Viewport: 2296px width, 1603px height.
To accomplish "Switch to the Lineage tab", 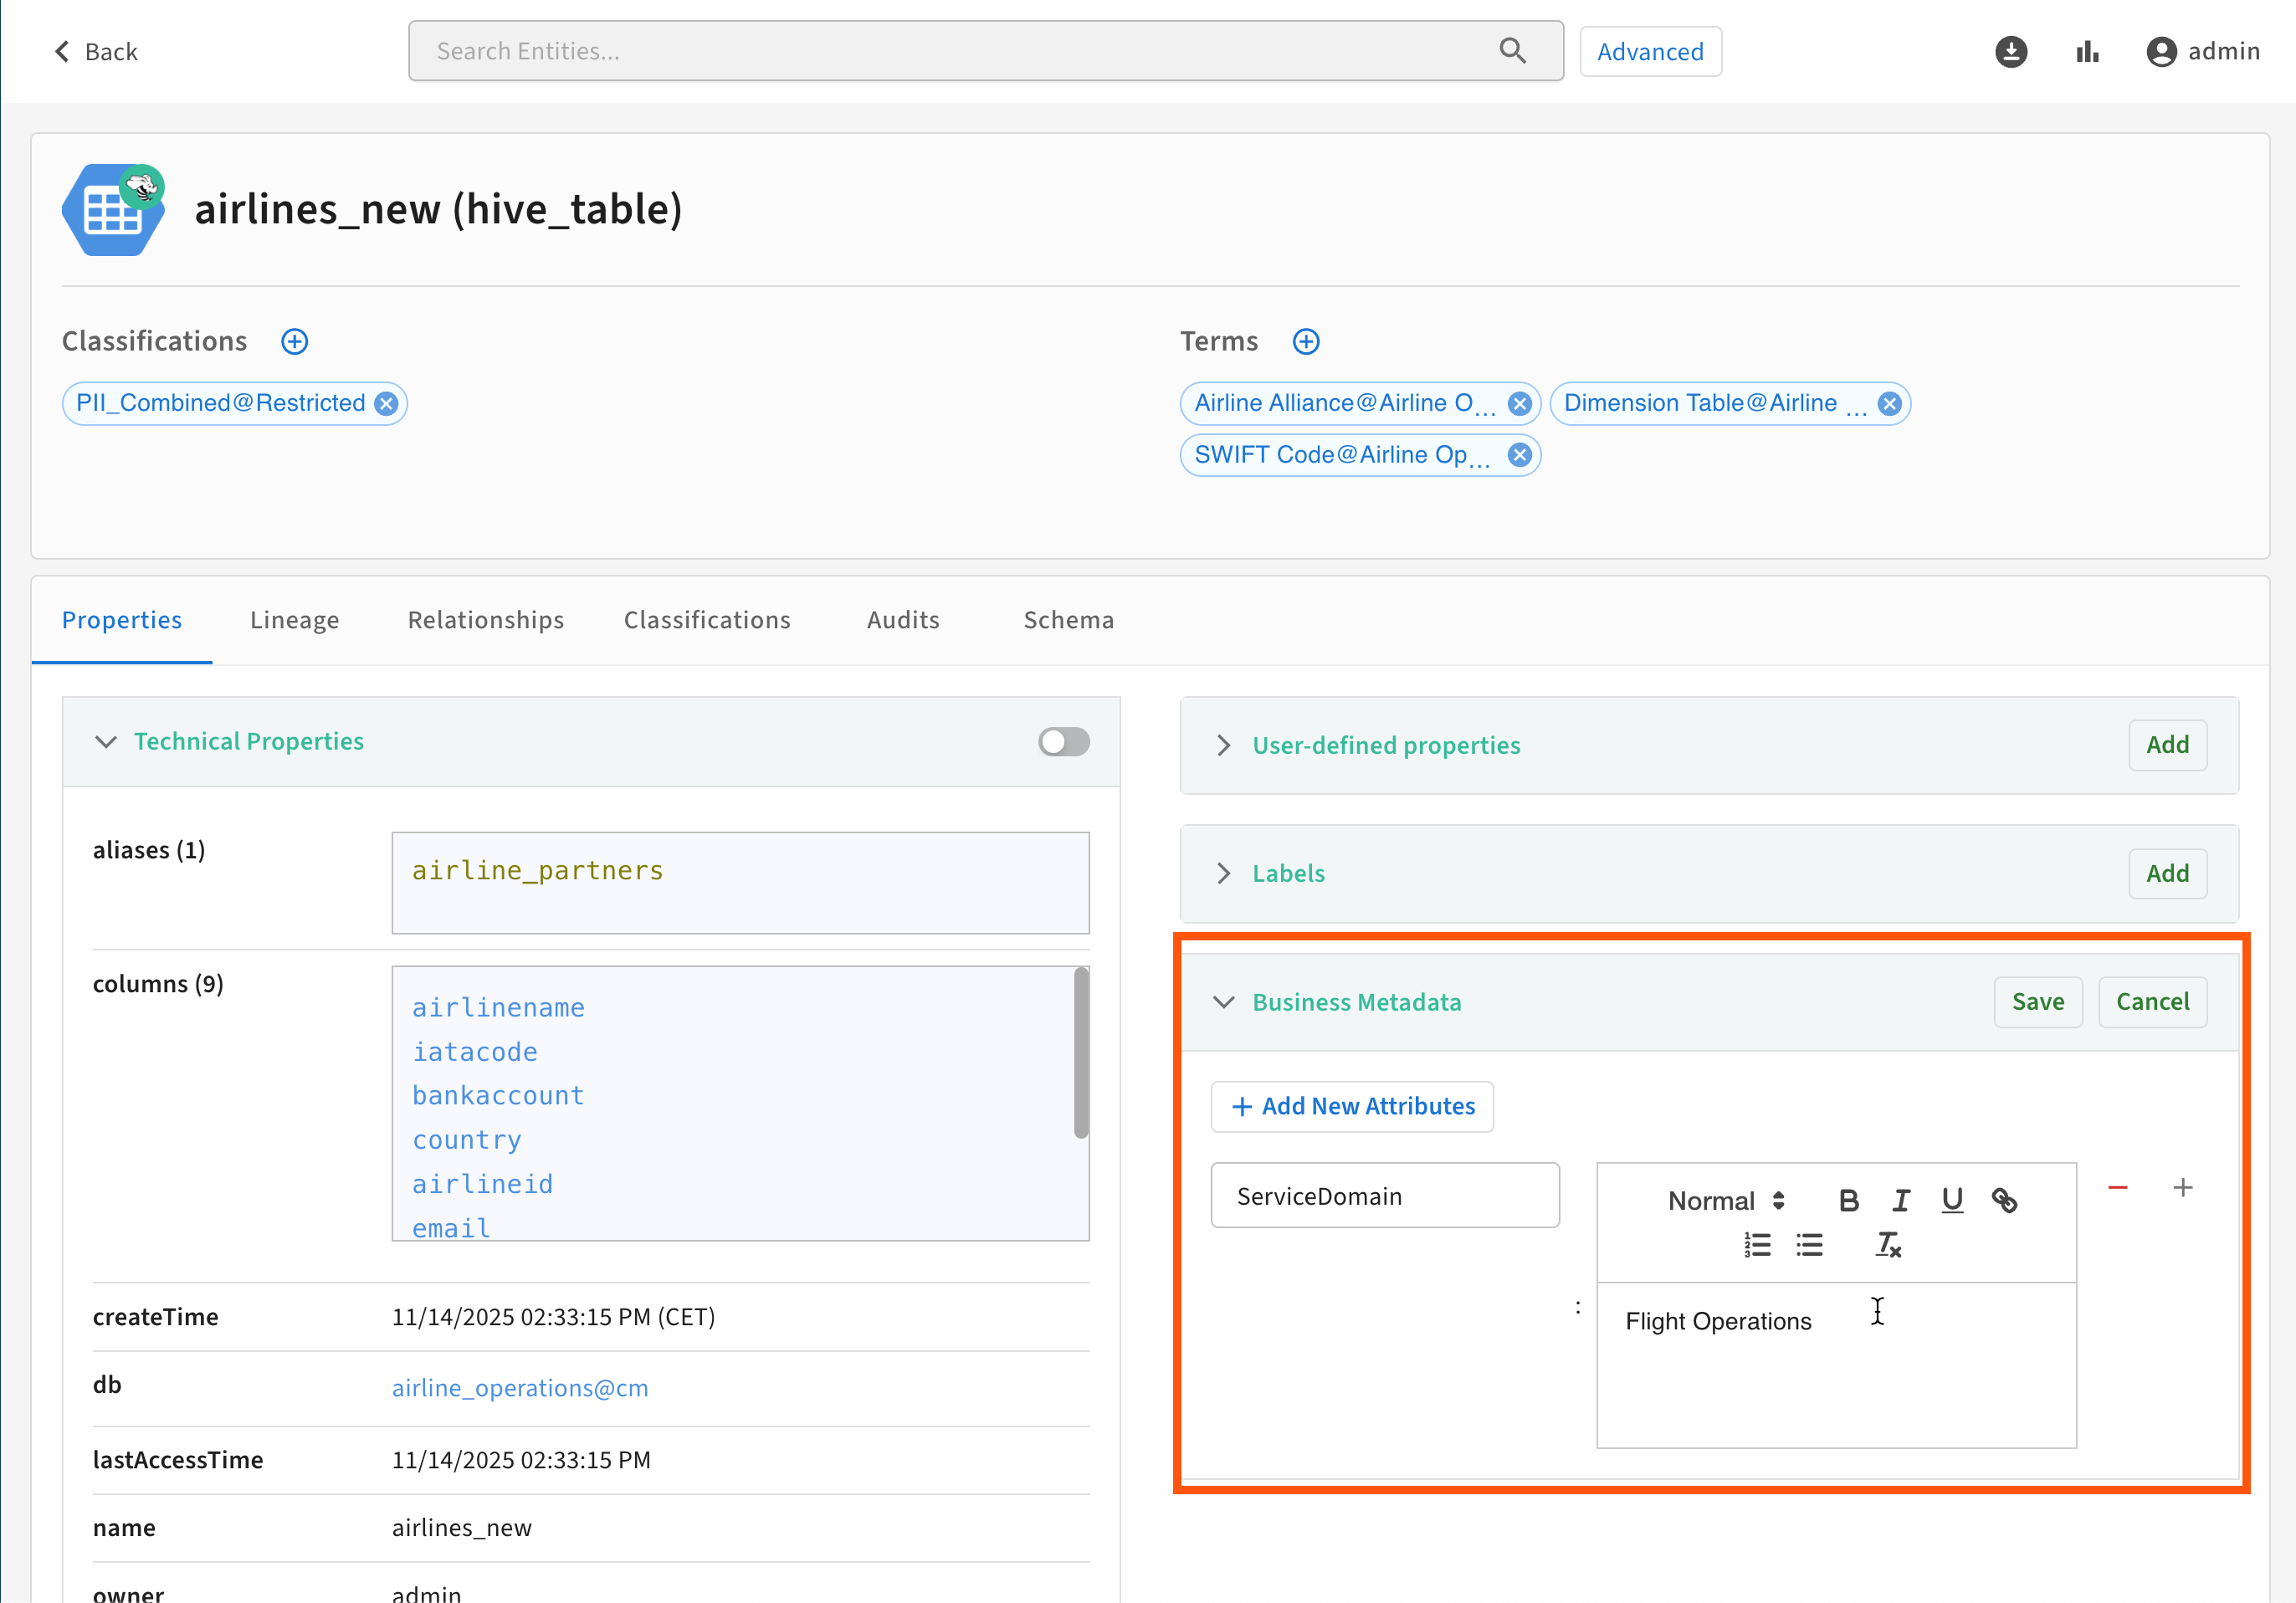I will [x=294, y=620].
